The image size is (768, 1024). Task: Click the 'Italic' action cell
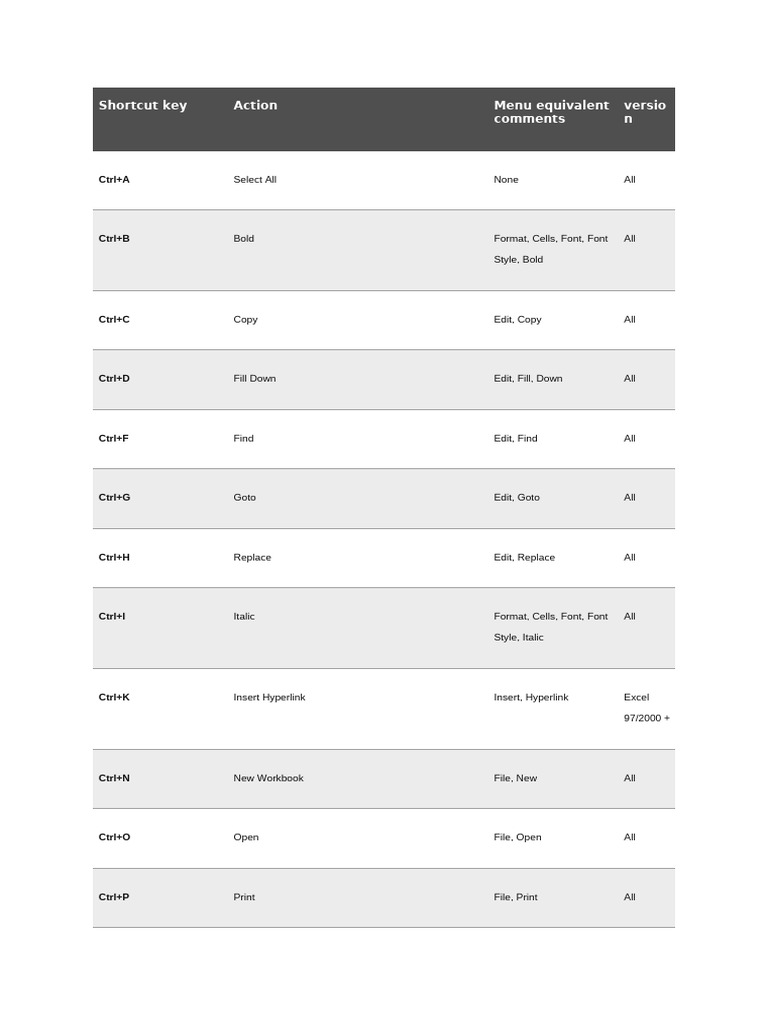[x=244, y=617]
